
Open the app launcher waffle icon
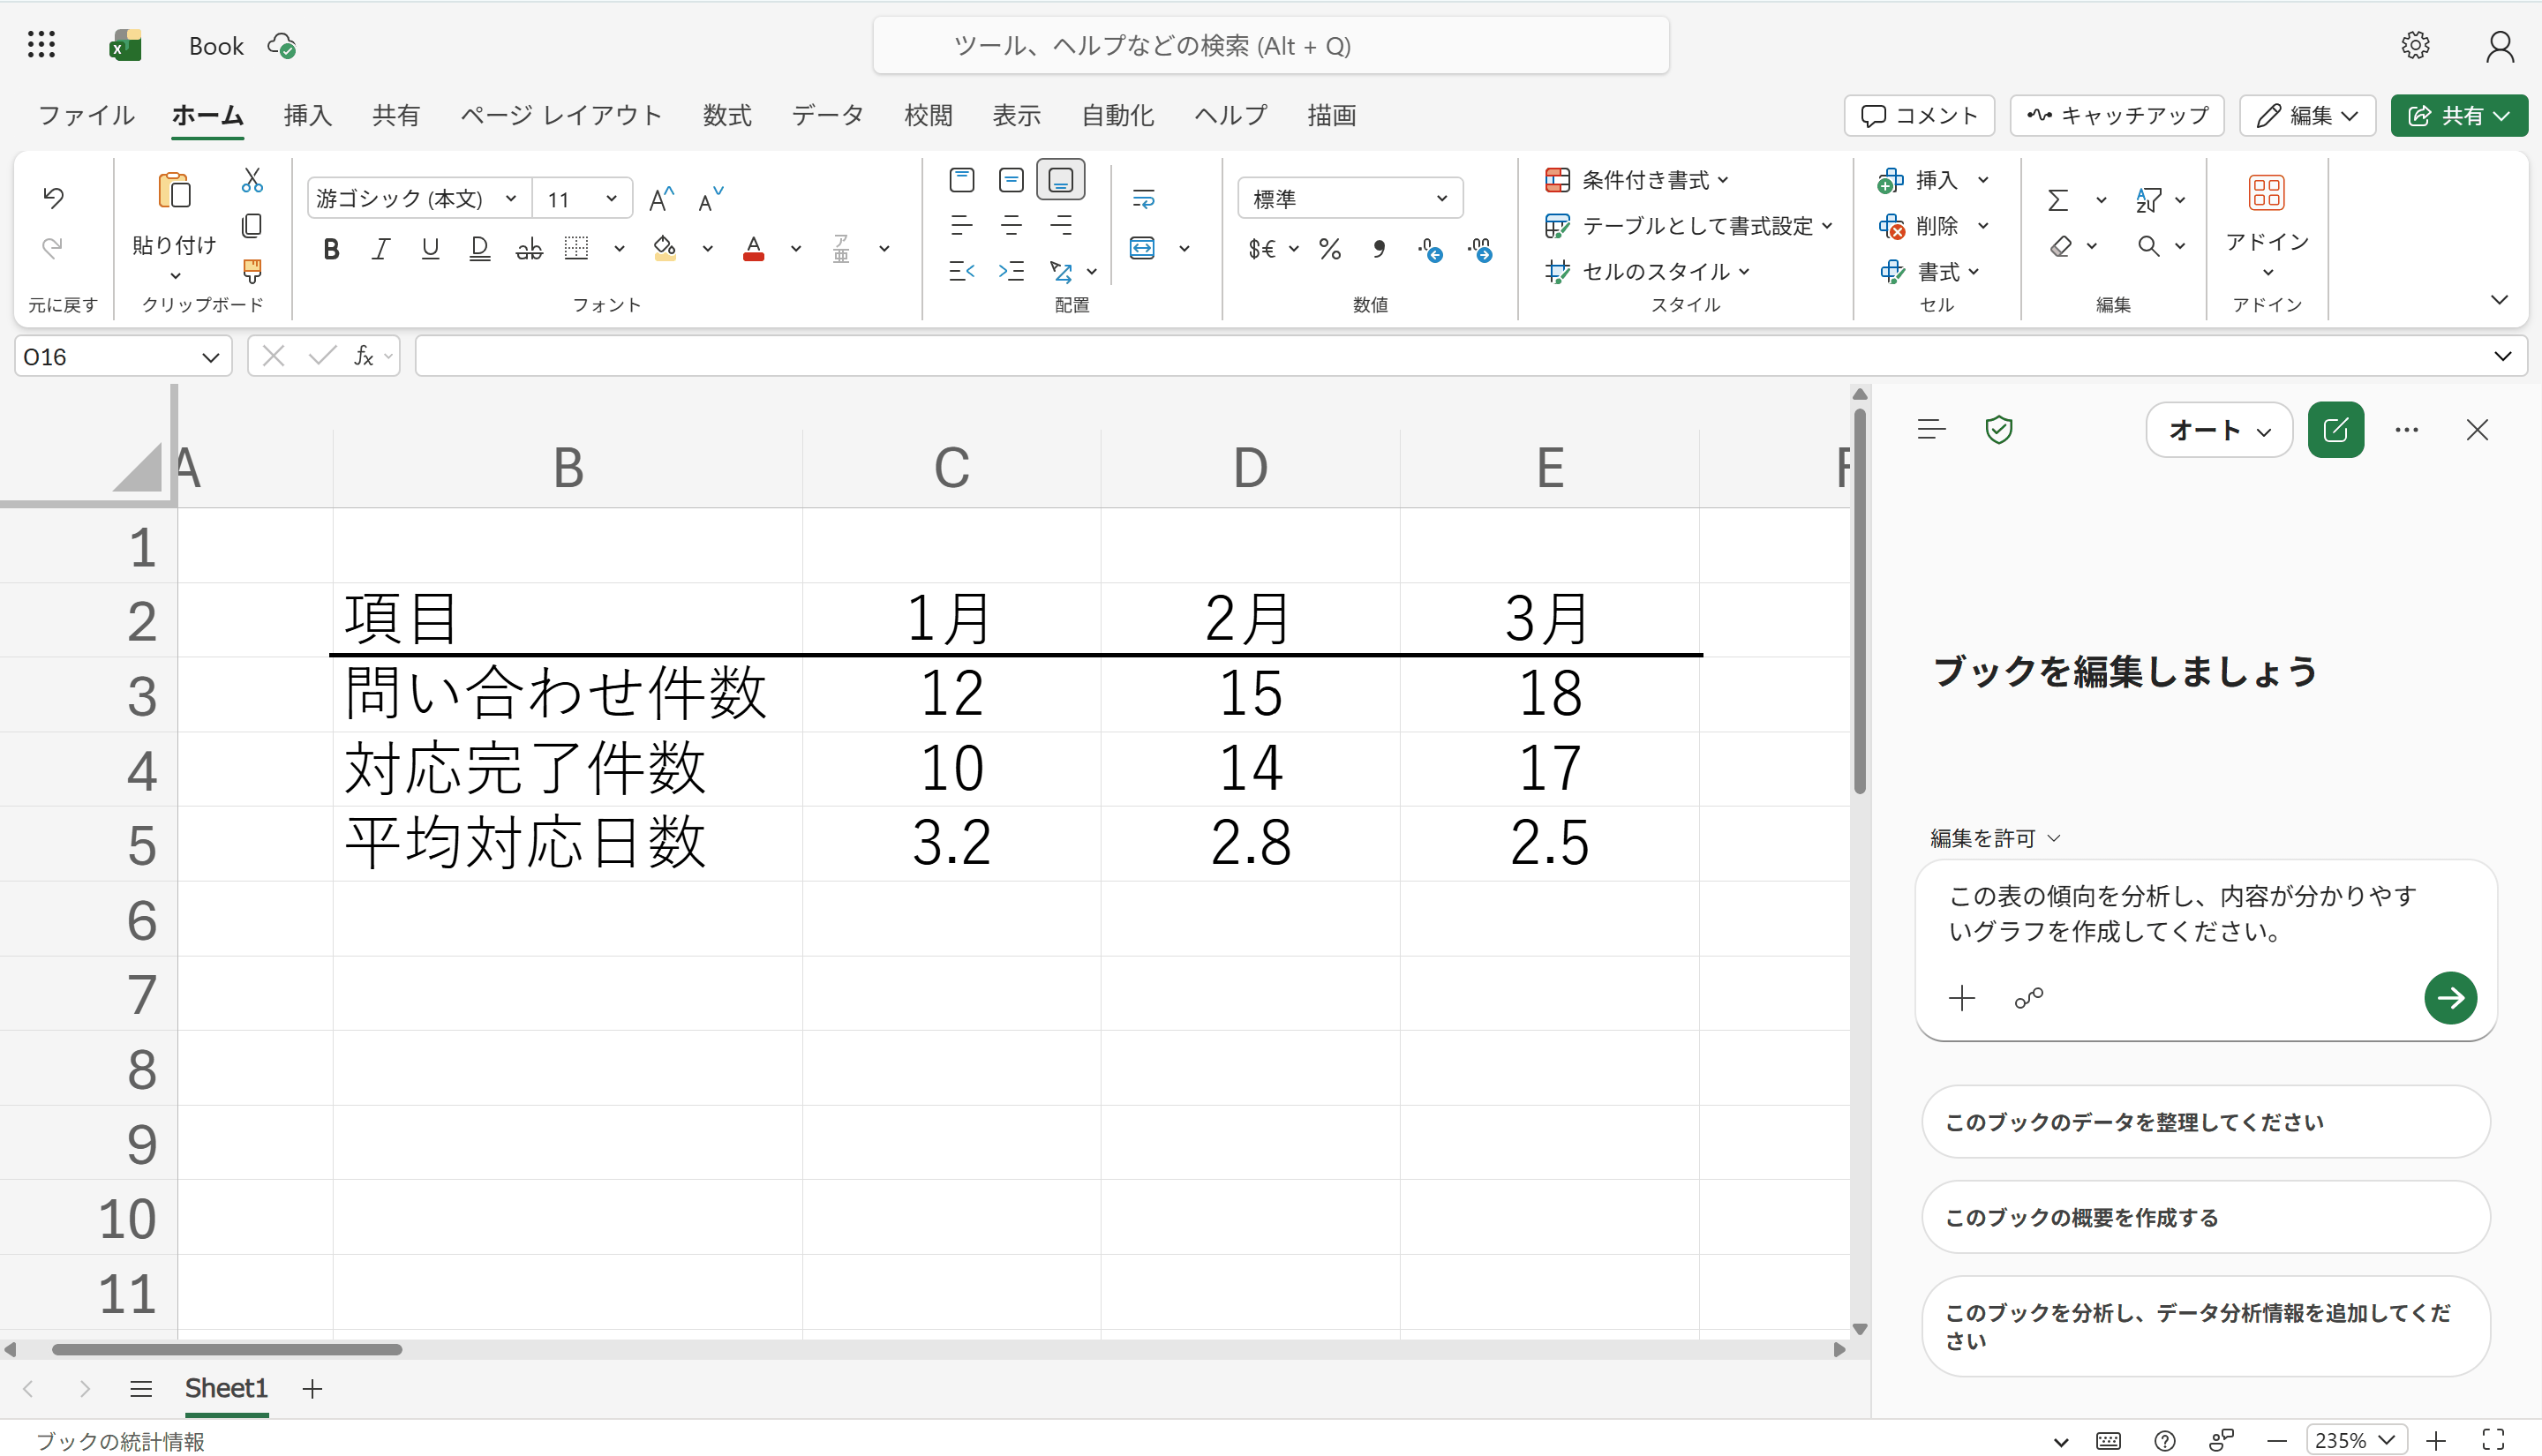[41, 45]
